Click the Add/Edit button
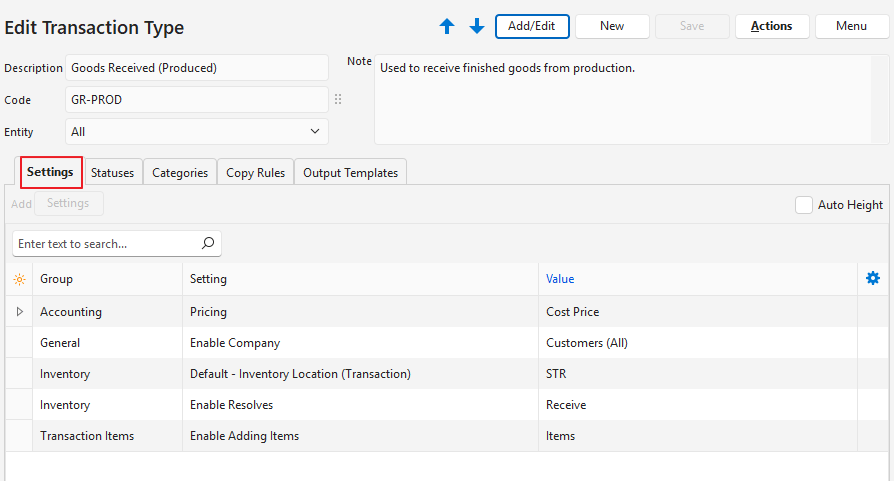 point(532,27)
